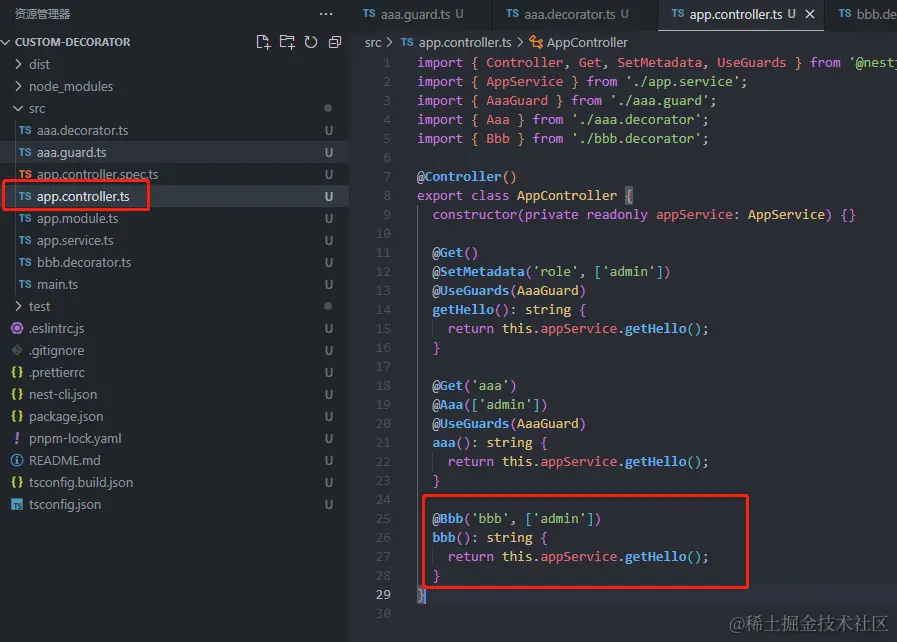Click the src breadcrumb segment
Viewport: 897px width, 642px height.
(373, 42)
